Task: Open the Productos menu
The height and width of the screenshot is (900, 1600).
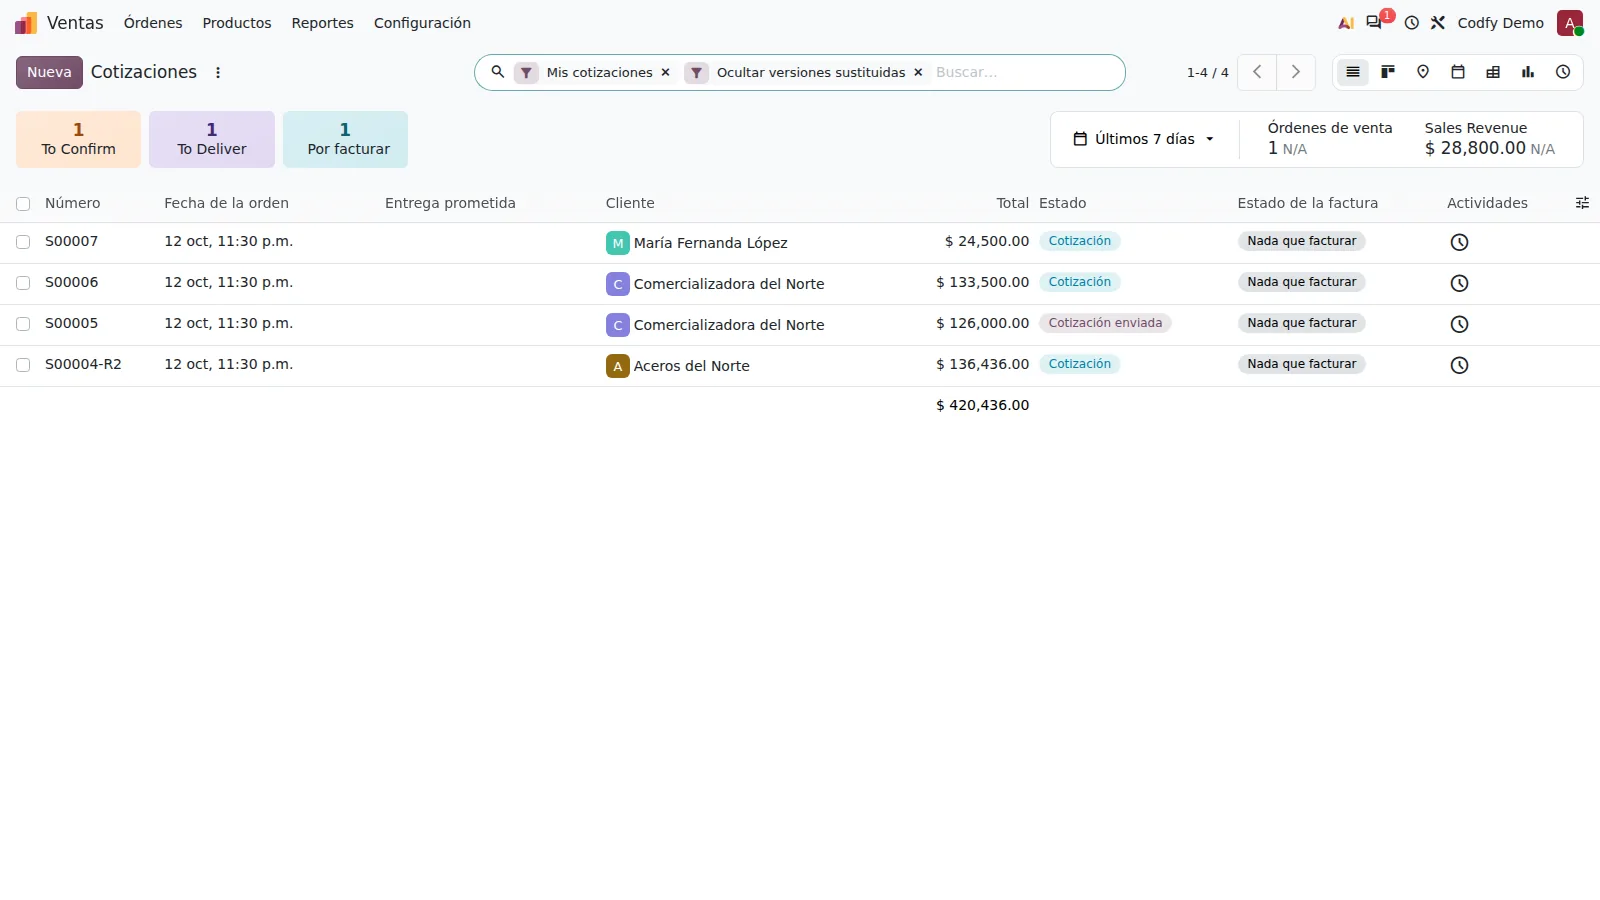Action: pos(237,23)
